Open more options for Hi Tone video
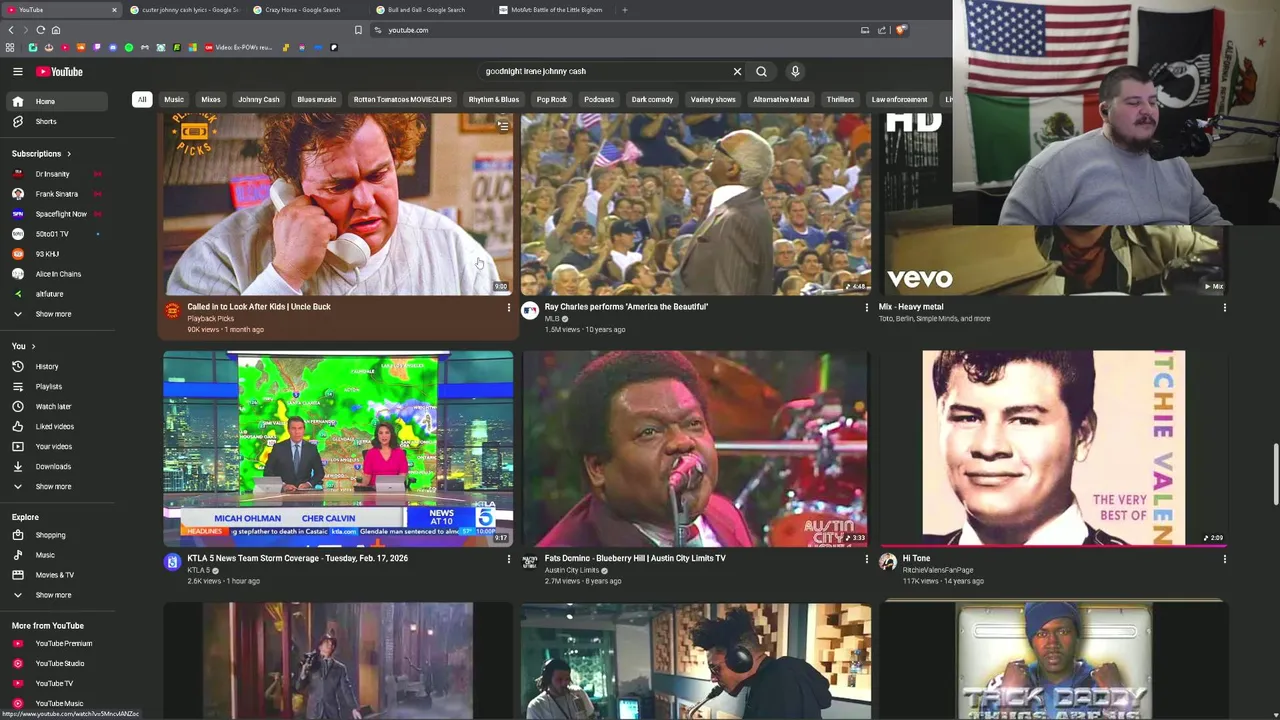The image size is (1280, 720). point(1224,559)
